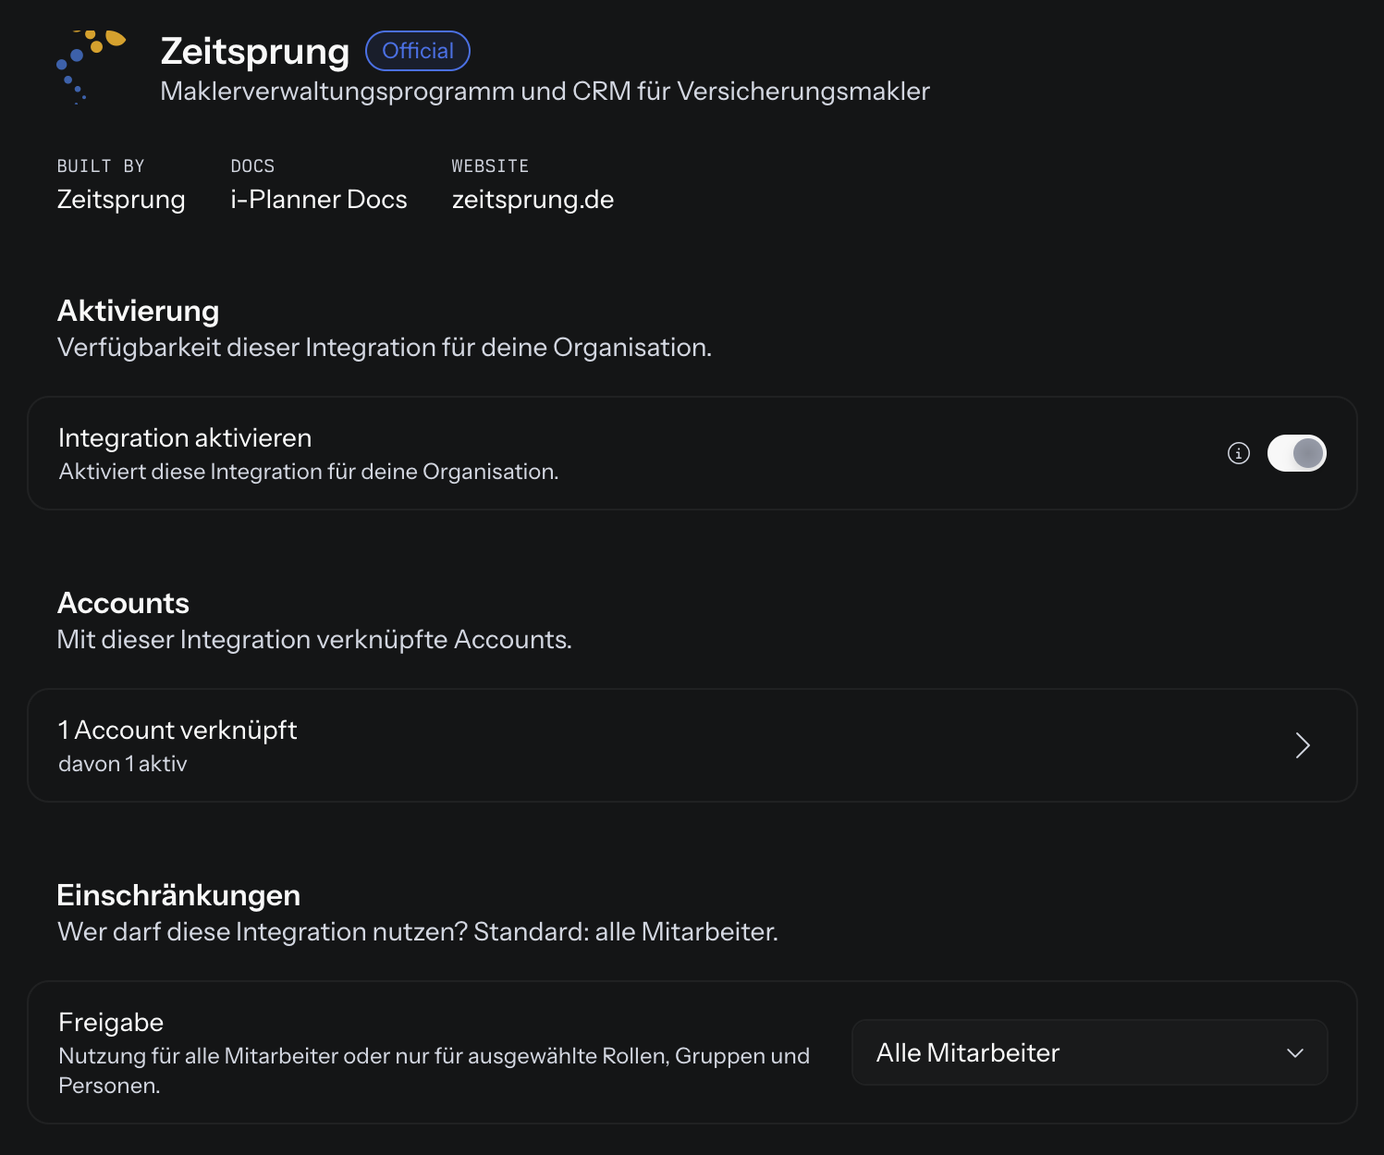The height and width of the screenshot is (1155, 1384).
Task: Click 'Mit dieser Integration verknüpfte Accounts' text
Action: (314, 639)
